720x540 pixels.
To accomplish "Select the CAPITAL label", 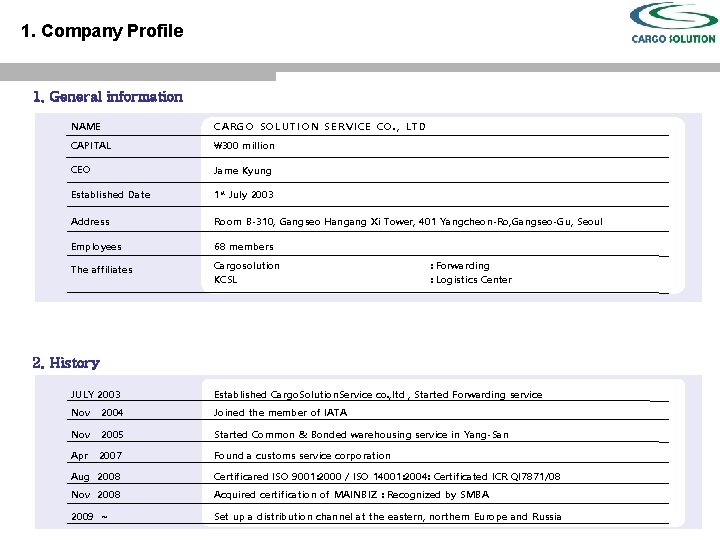I will tap(91, 146).
